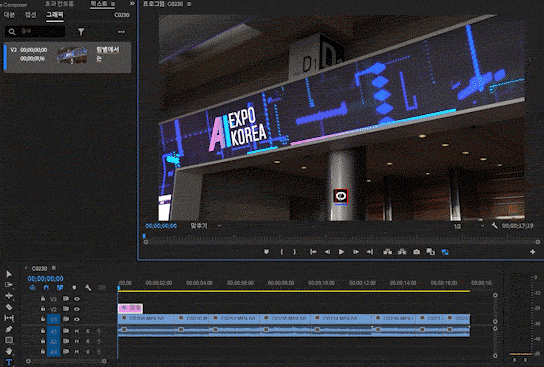Open caption track options in timeline
Screen dimensions: 544x367
102,288
